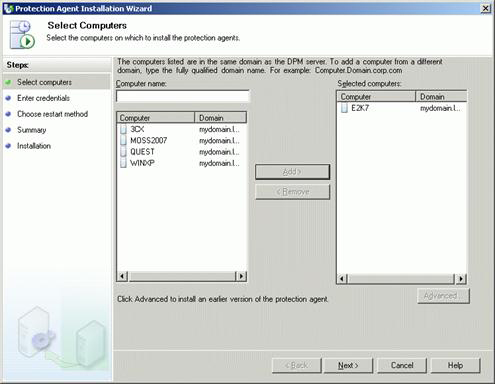The image size is (495, 384).
Task: Click the selected computers horizontal scrollbar track
Action: pyautogui.click(x=402, y=278)
